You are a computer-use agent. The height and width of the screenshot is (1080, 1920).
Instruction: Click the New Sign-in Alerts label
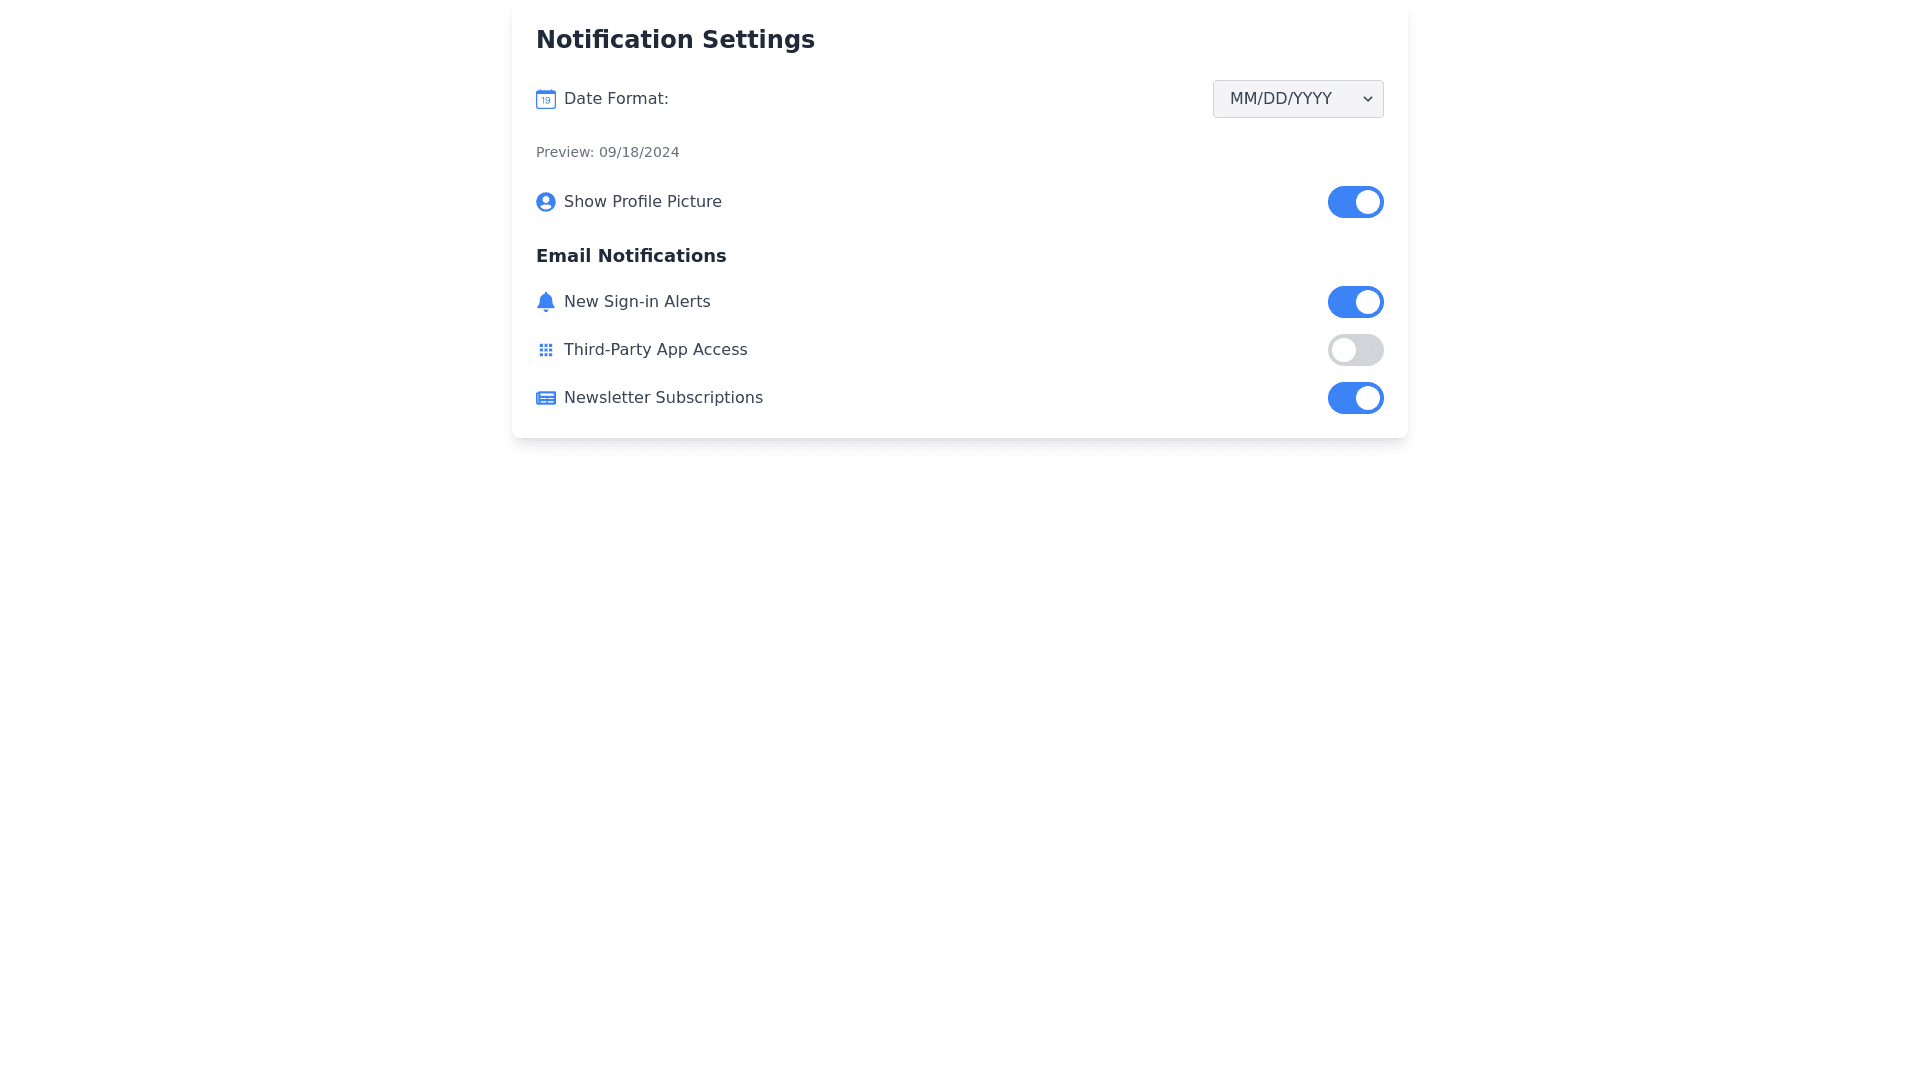point(637,302)
